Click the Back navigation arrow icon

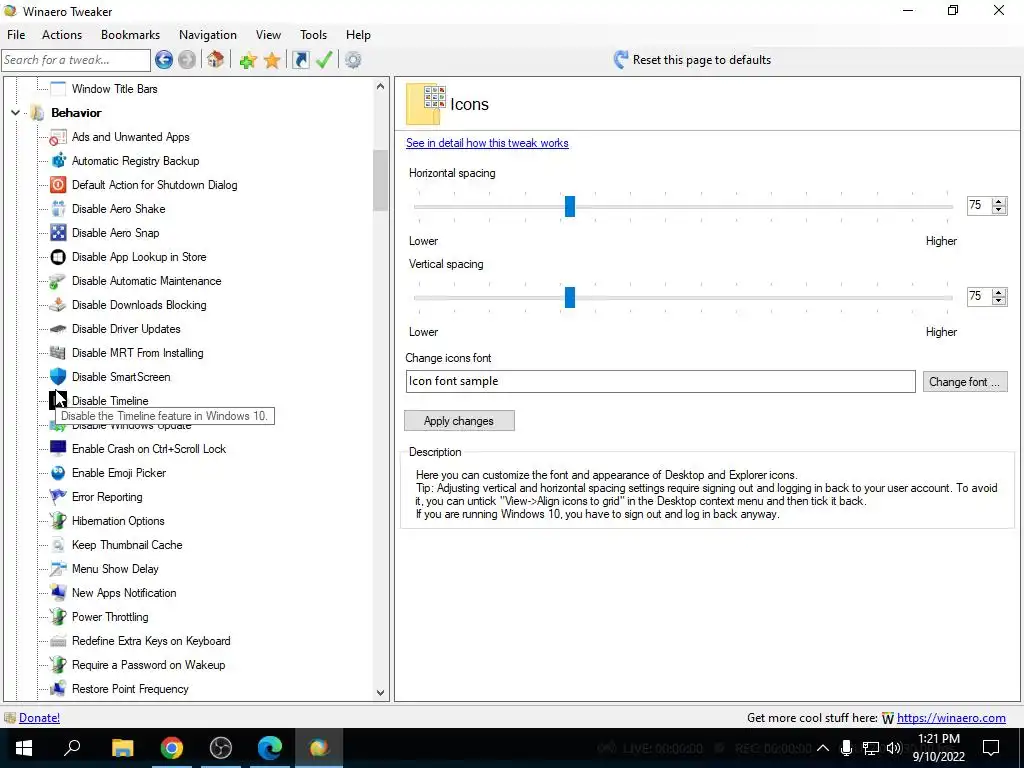point(164,60)
